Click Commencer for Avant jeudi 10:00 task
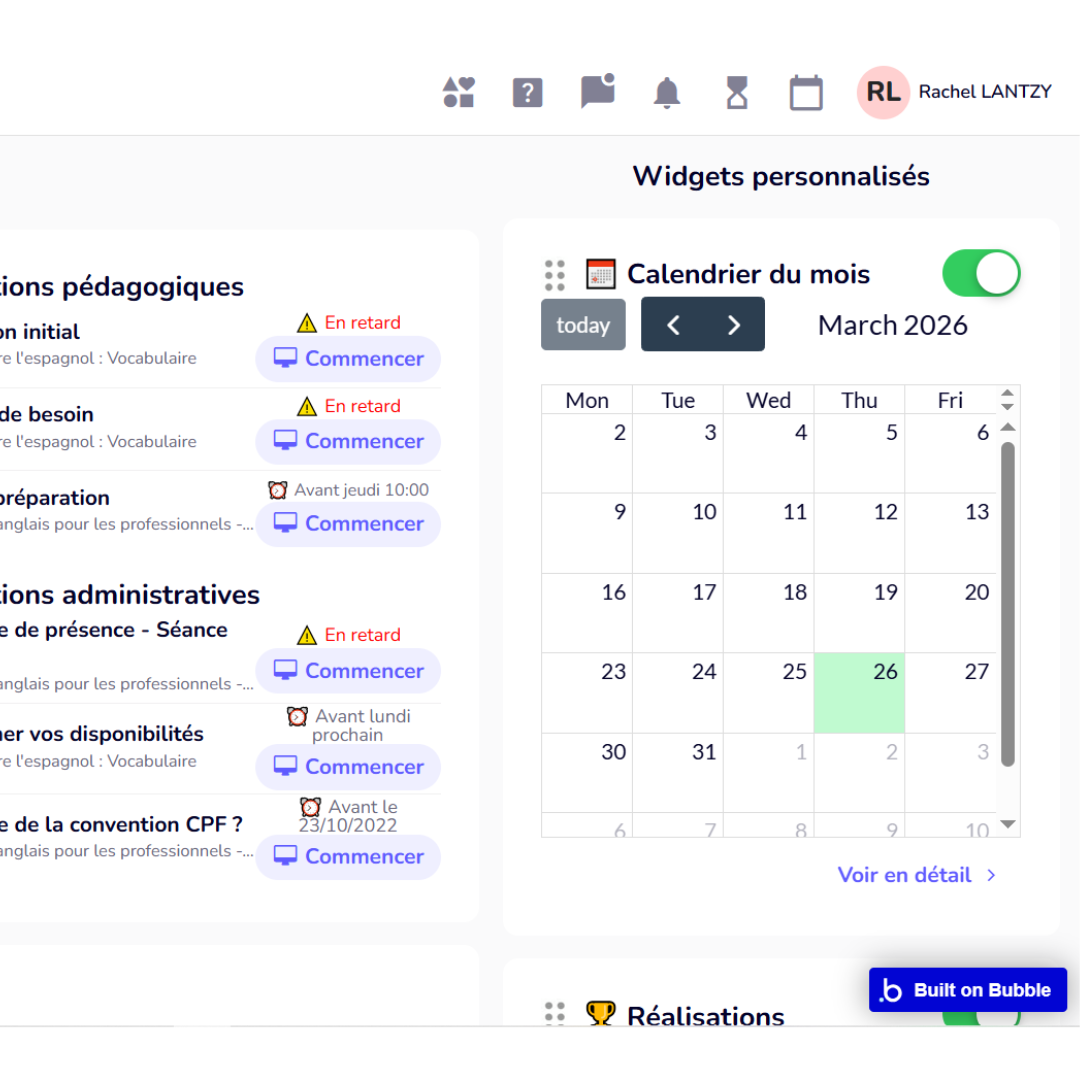This screenshot has width=1080, height=1080. coord(348,524)
